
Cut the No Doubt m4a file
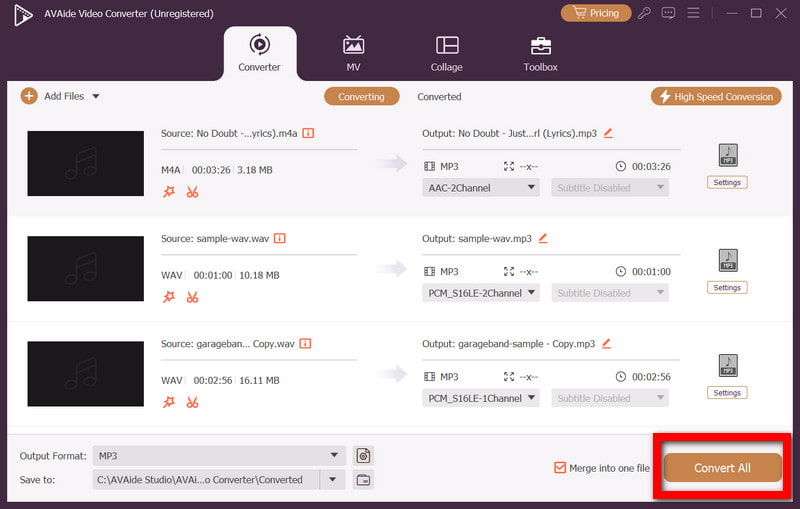(192, 192)
